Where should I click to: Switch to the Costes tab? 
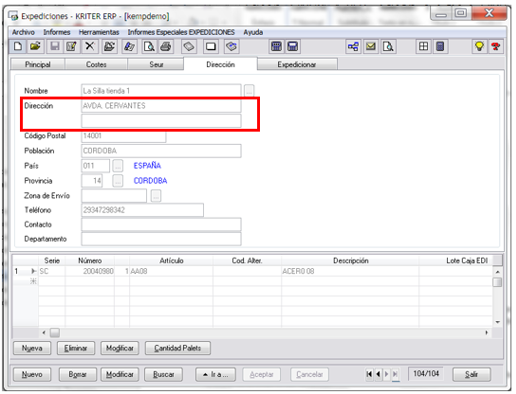tap(96, 64)
